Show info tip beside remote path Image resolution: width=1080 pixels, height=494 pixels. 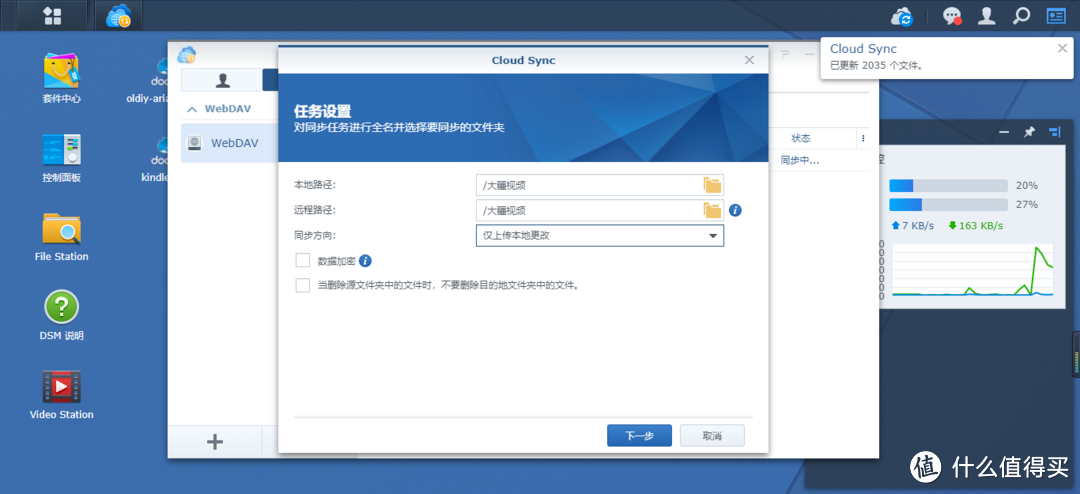(x=735, y=210)
